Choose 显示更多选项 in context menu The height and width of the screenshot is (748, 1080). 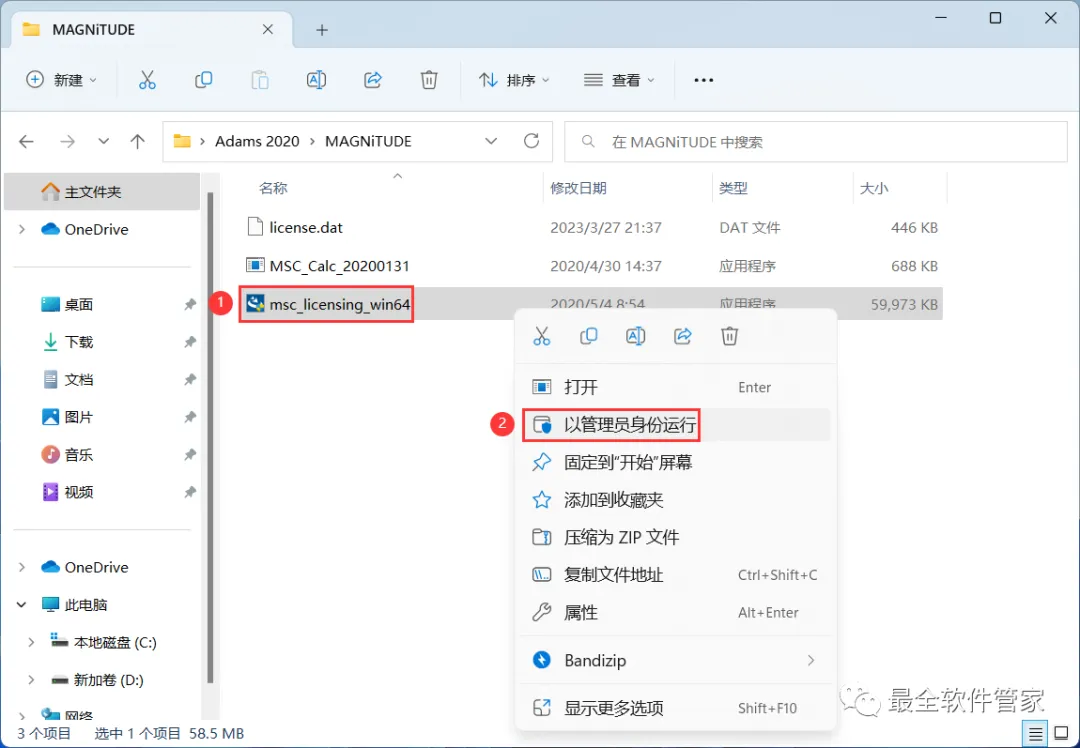pos(675,708)
